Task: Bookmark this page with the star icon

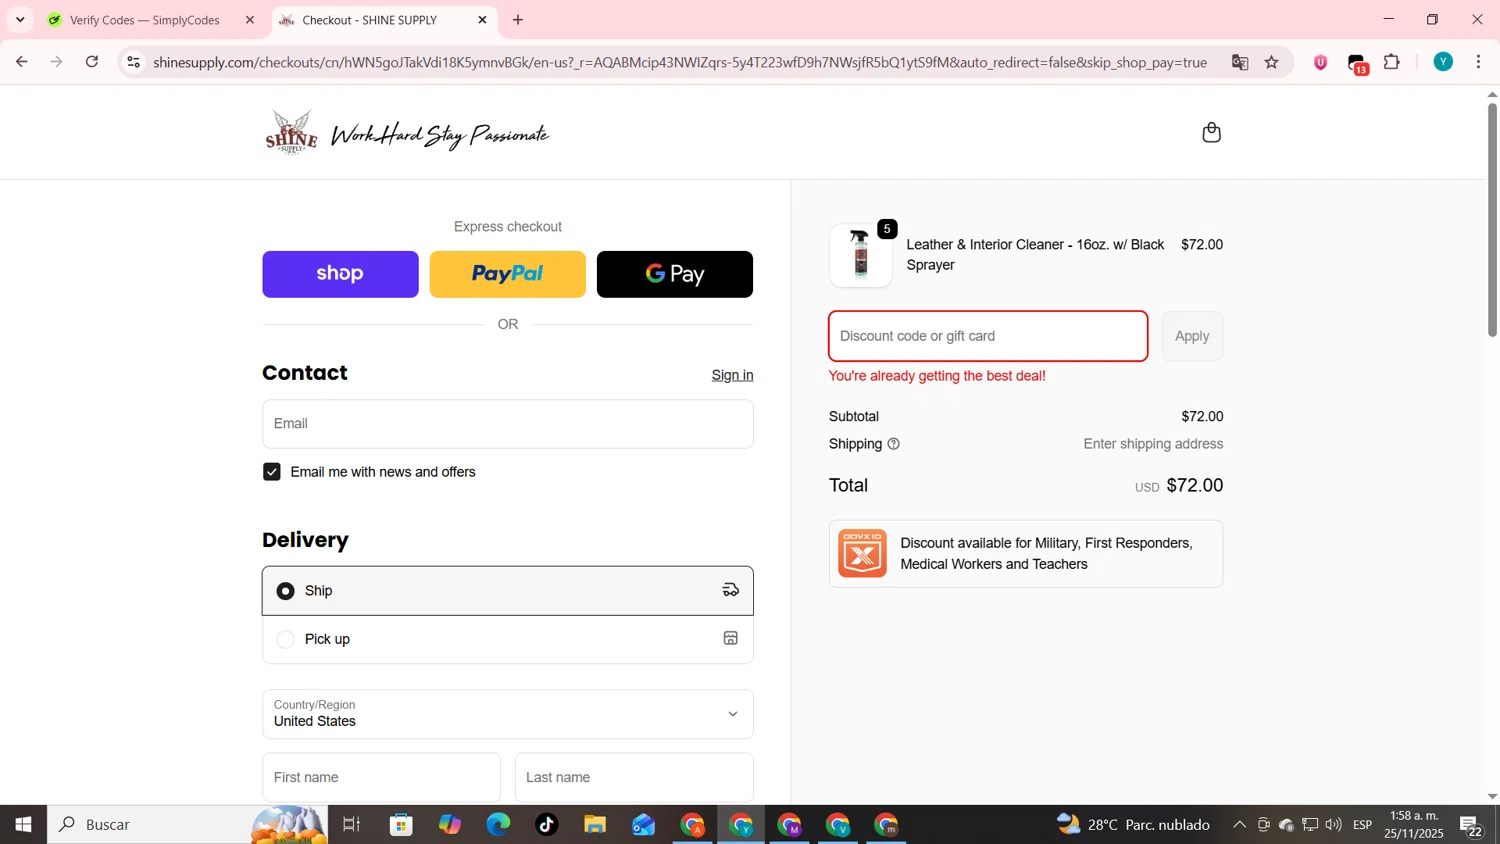Action: pyautogui.click(x=1272, y=62)
